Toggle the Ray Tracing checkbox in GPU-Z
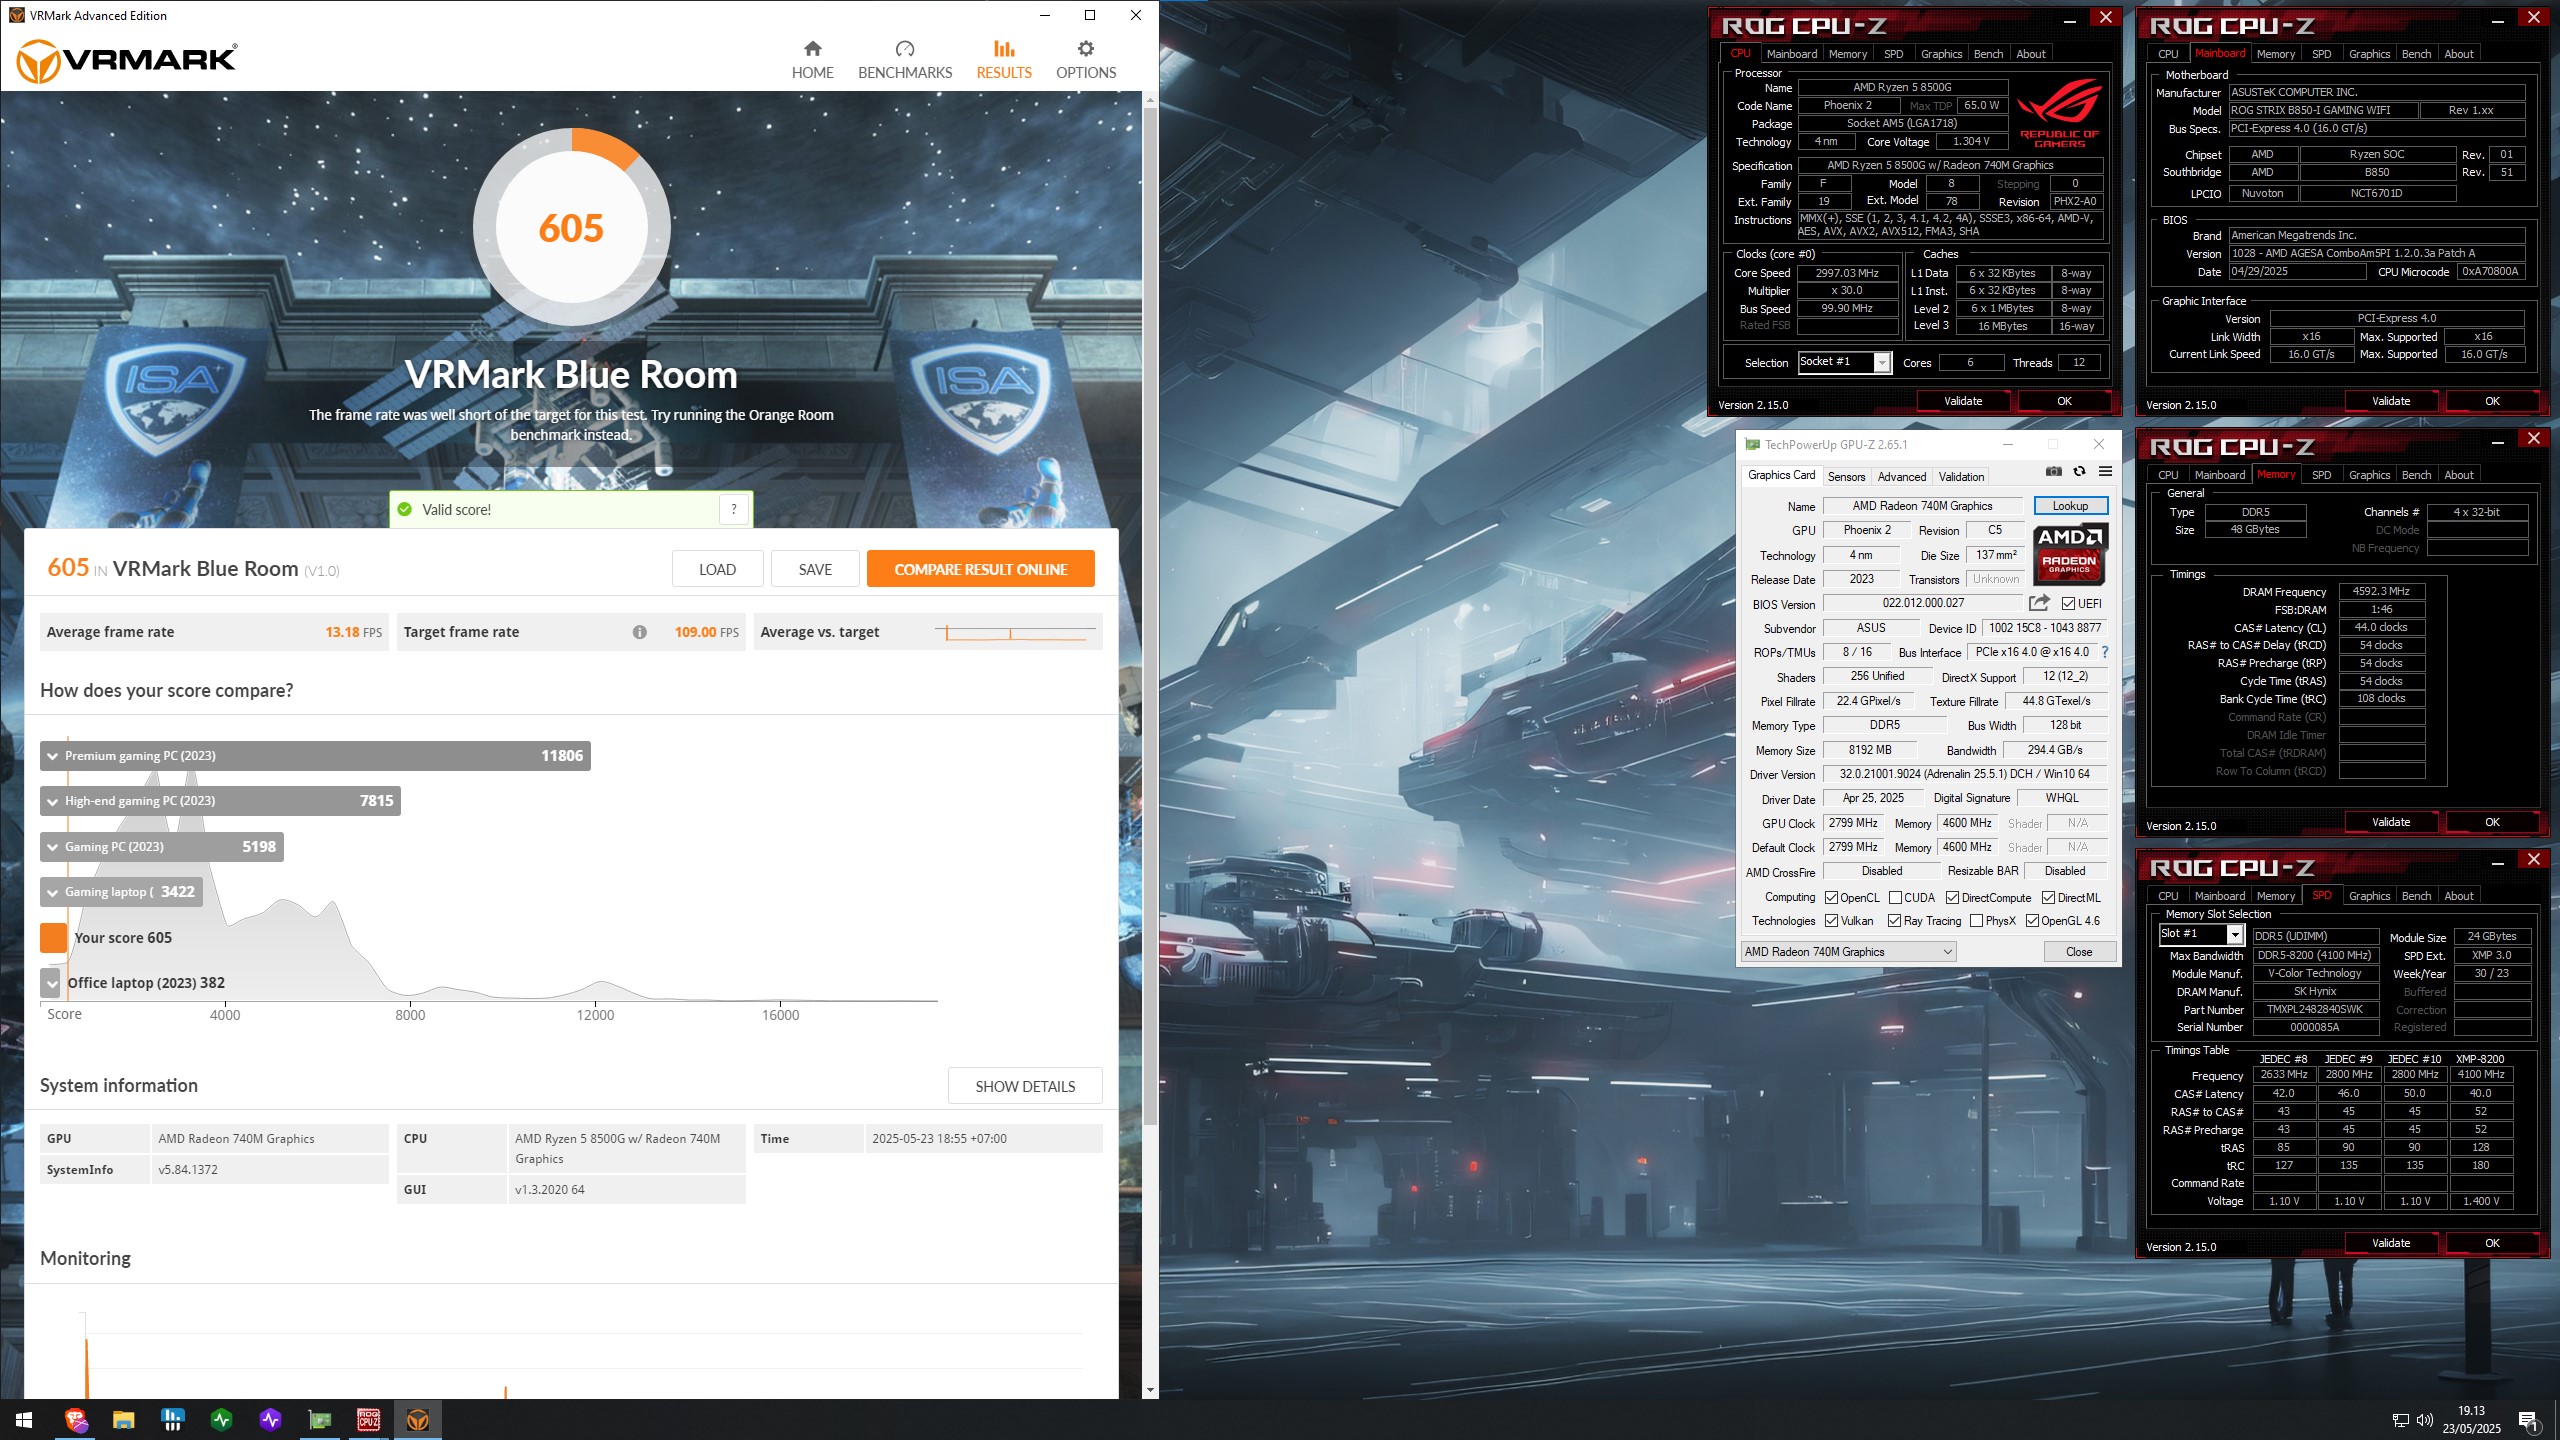The width and height of the screenshot is (2560, 1440). tap(1894, 921)
